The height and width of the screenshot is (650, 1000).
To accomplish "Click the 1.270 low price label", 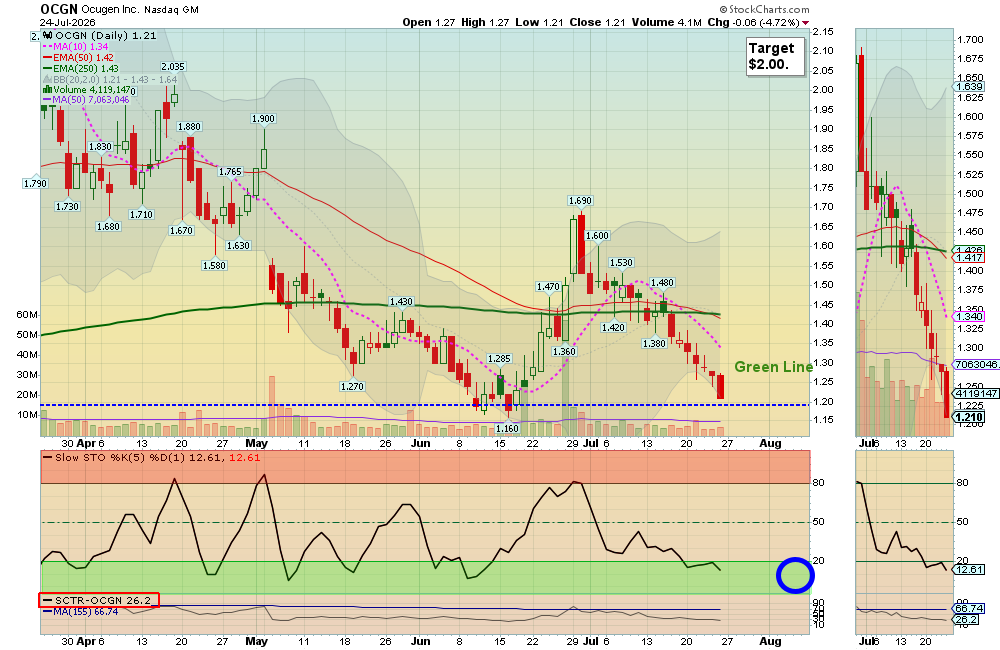I will click(x=351, y=387).
